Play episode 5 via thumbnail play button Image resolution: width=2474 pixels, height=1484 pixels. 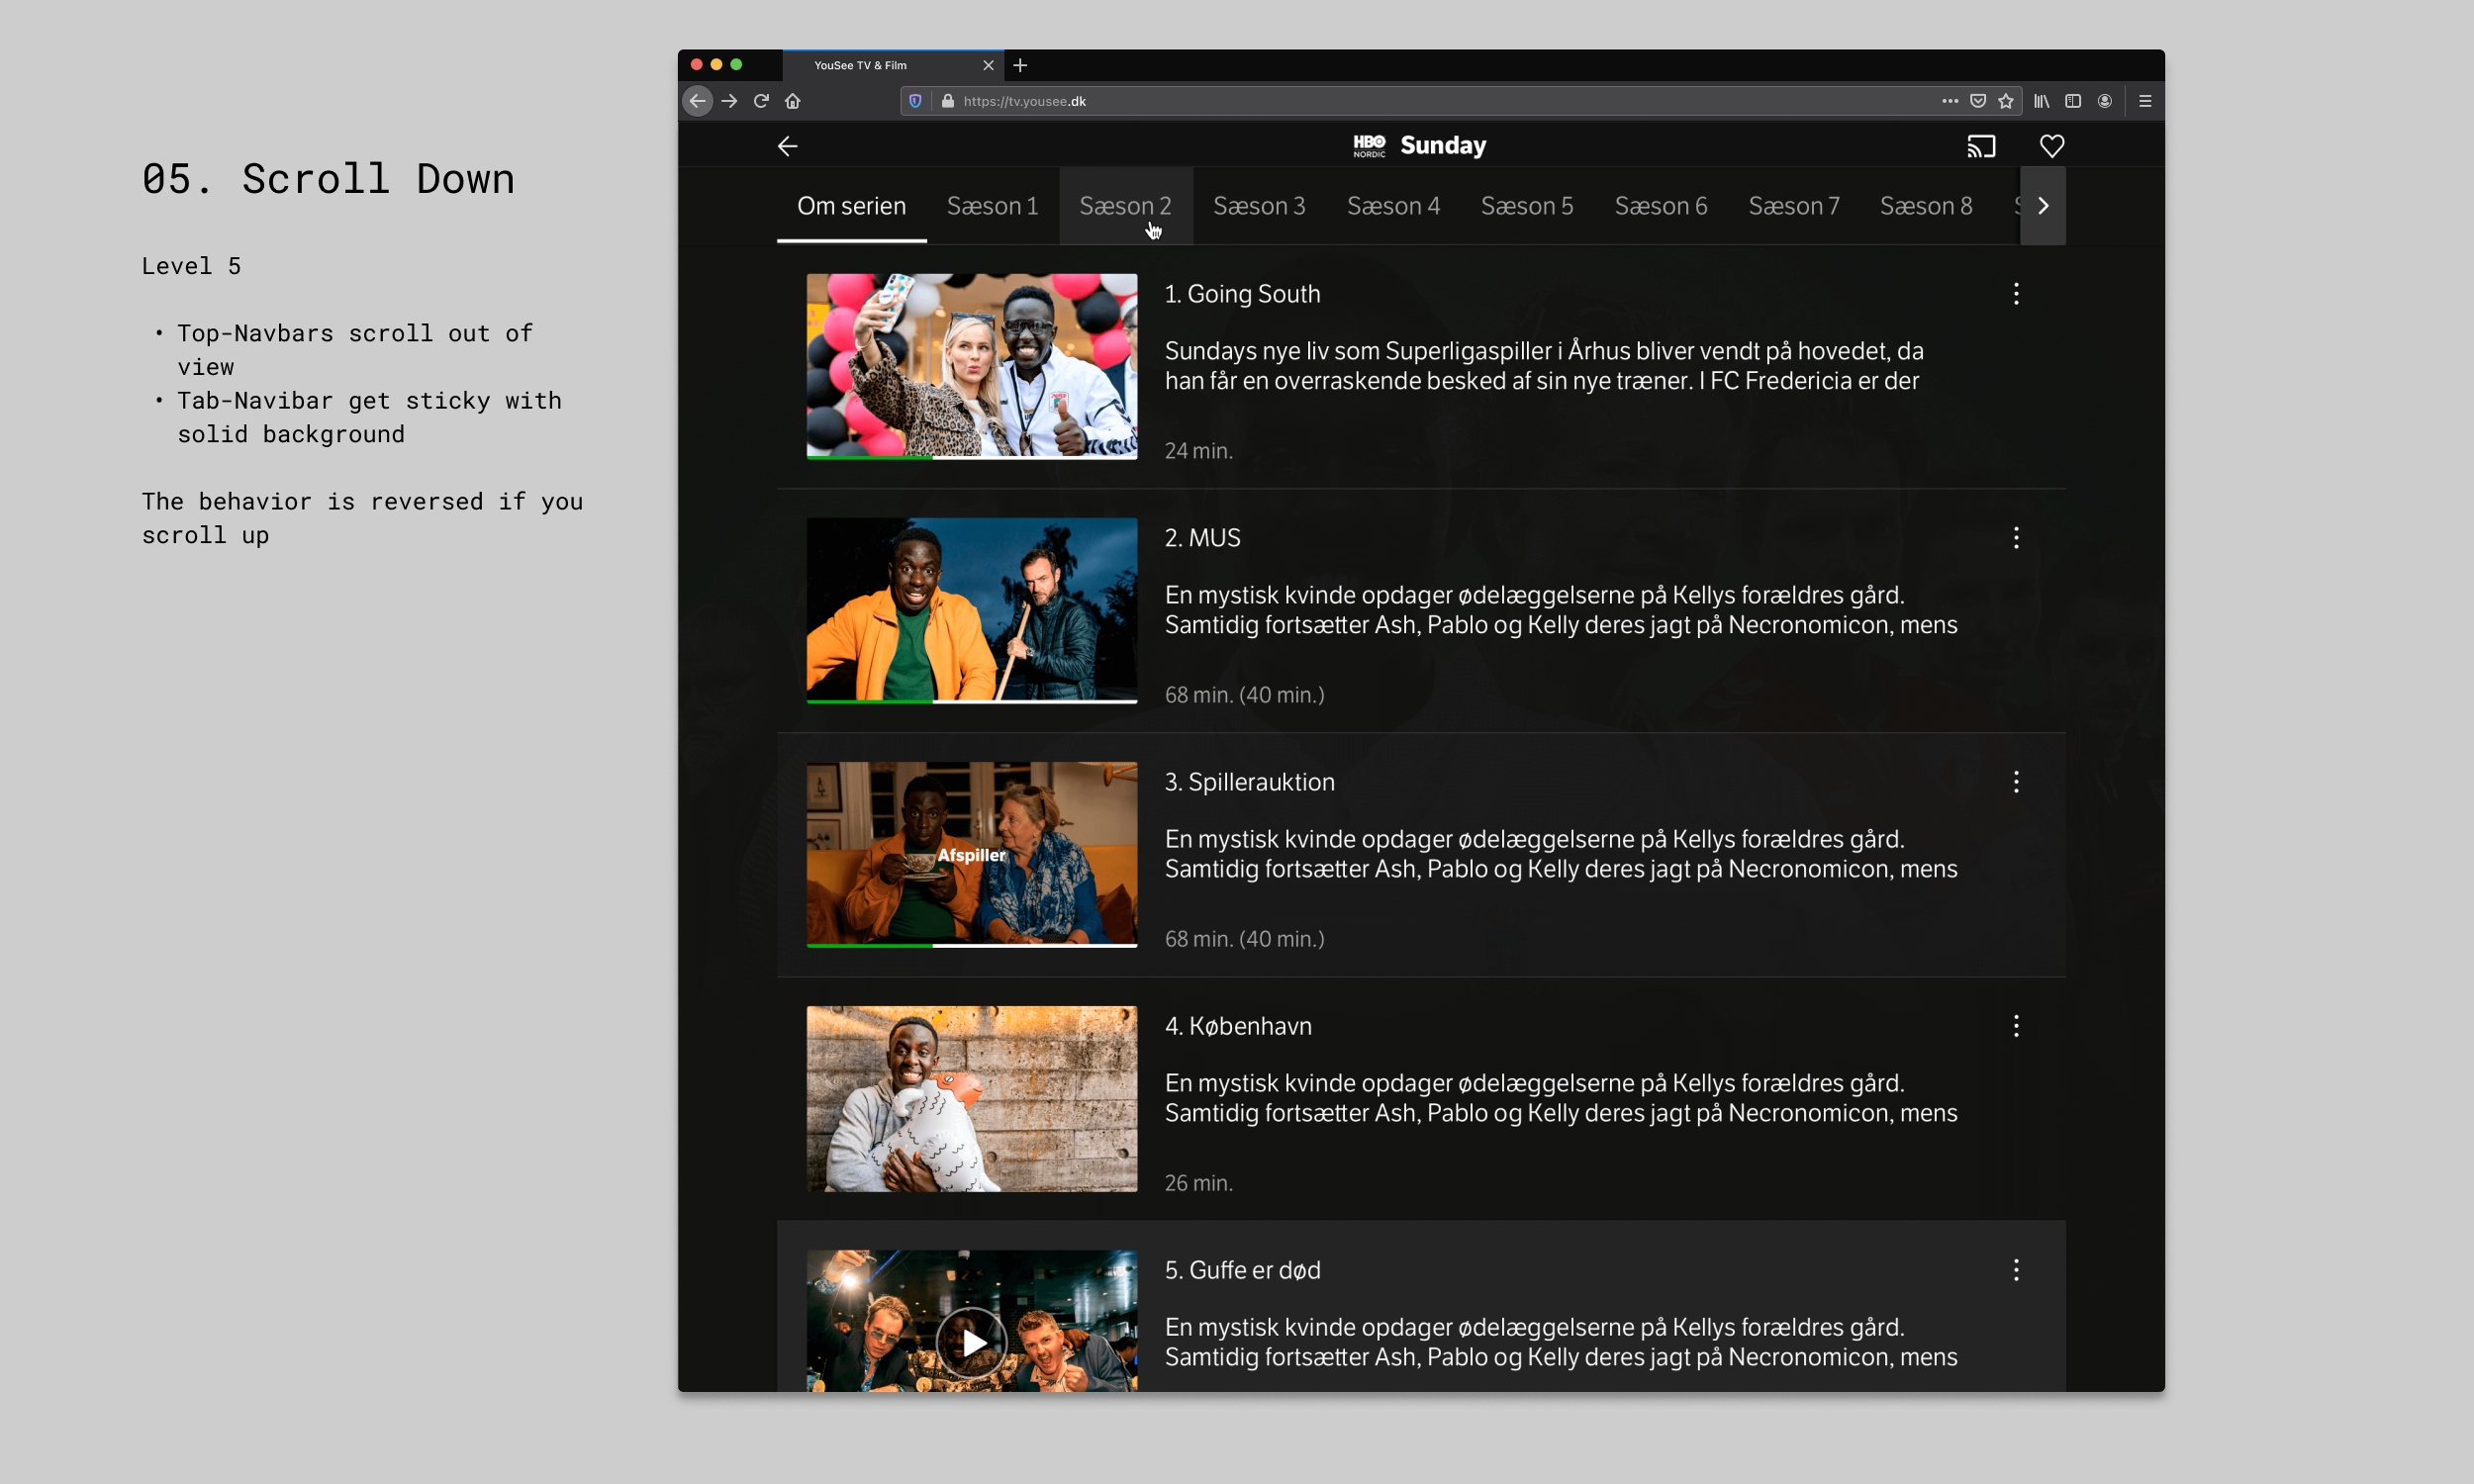point(971,1342)
